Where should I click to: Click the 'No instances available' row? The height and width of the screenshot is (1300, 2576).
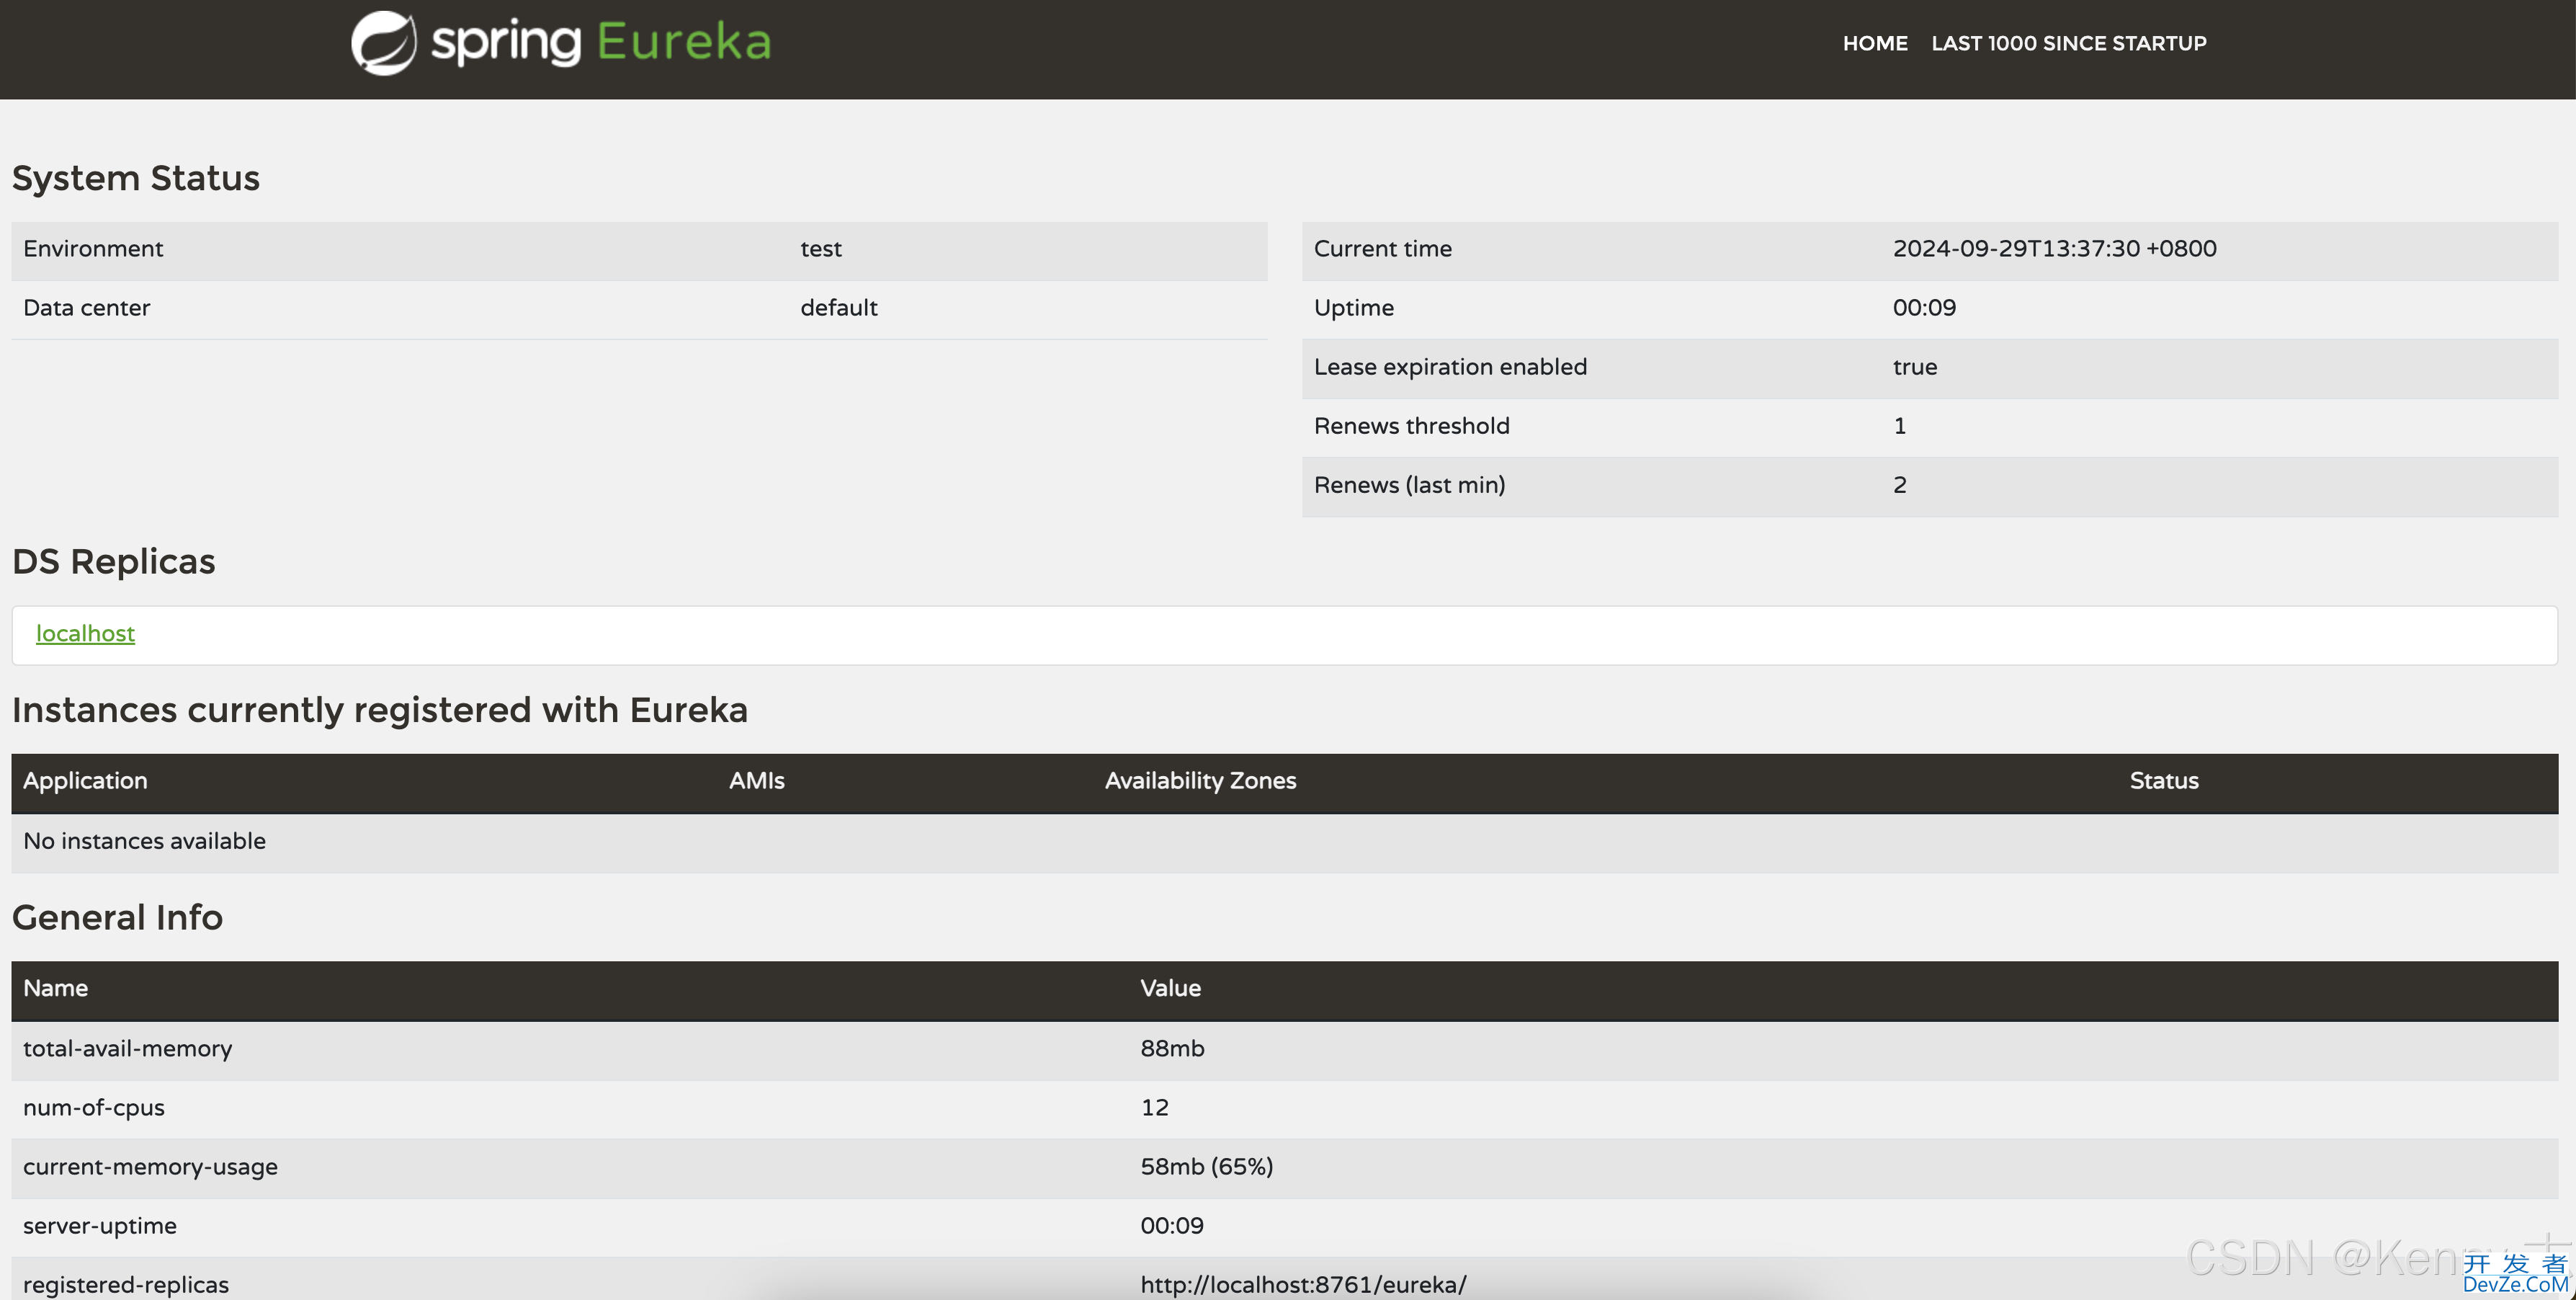(x=1285, y=842)
